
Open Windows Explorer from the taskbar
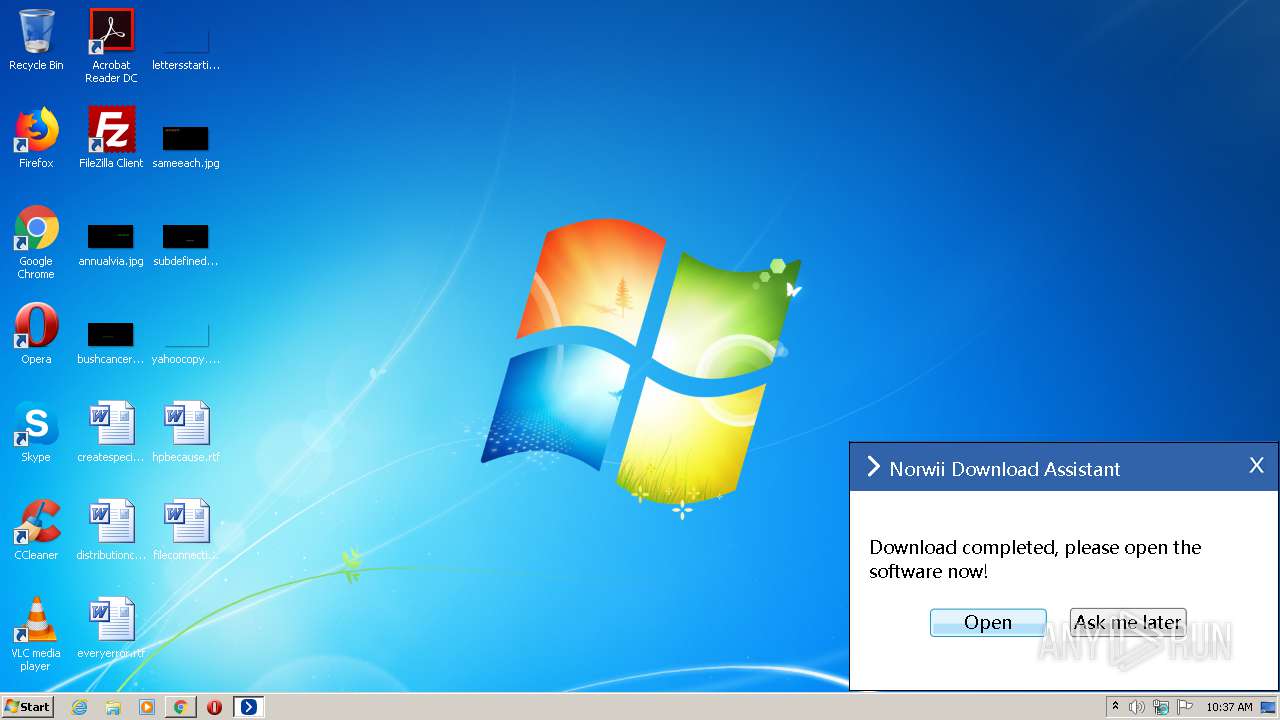point(113,707)
